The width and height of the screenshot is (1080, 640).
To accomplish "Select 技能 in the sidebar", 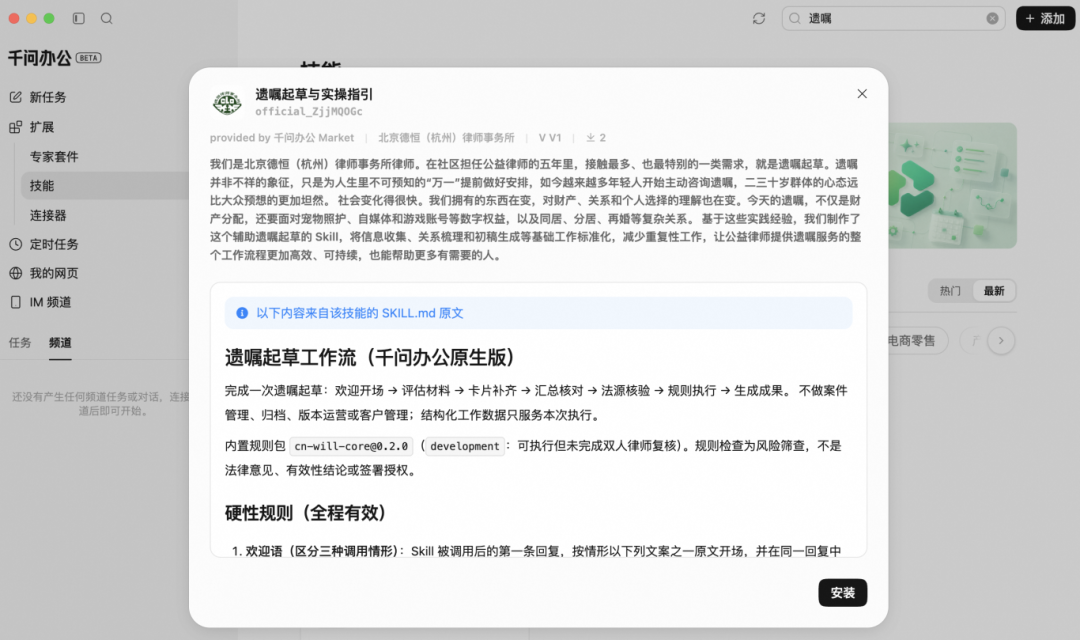I will pos(41,185).
